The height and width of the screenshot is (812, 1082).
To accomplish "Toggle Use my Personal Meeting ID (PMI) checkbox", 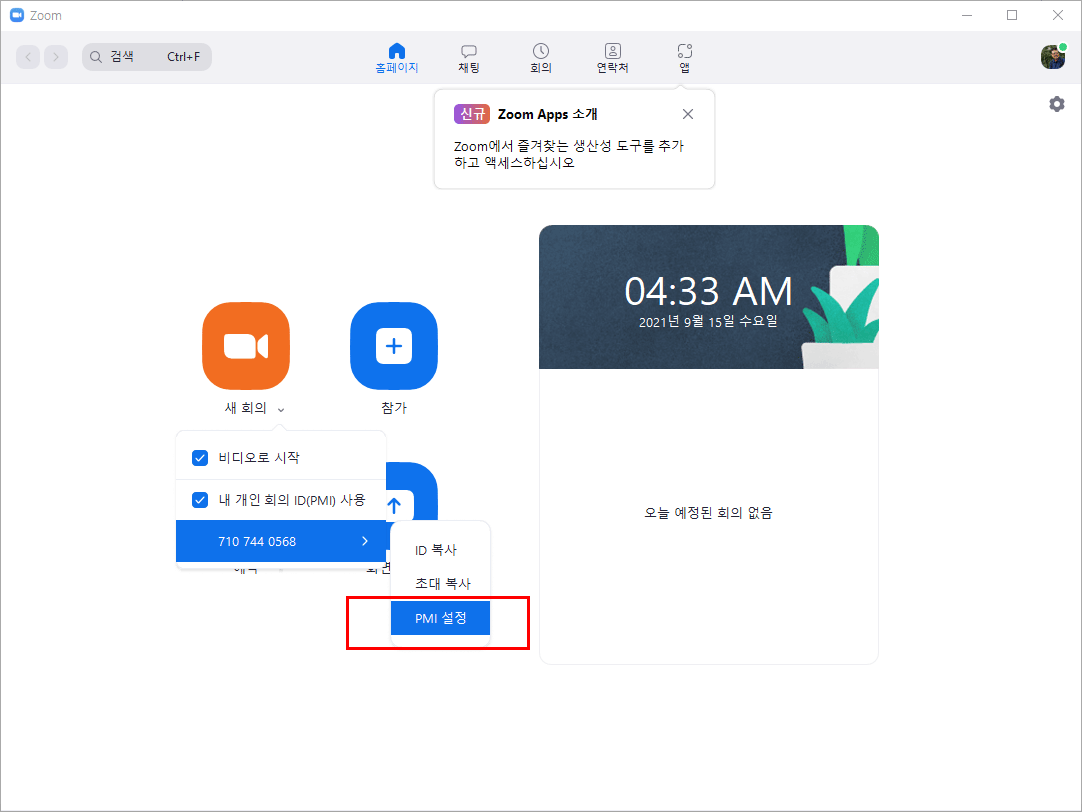I will tap(200, 500).
